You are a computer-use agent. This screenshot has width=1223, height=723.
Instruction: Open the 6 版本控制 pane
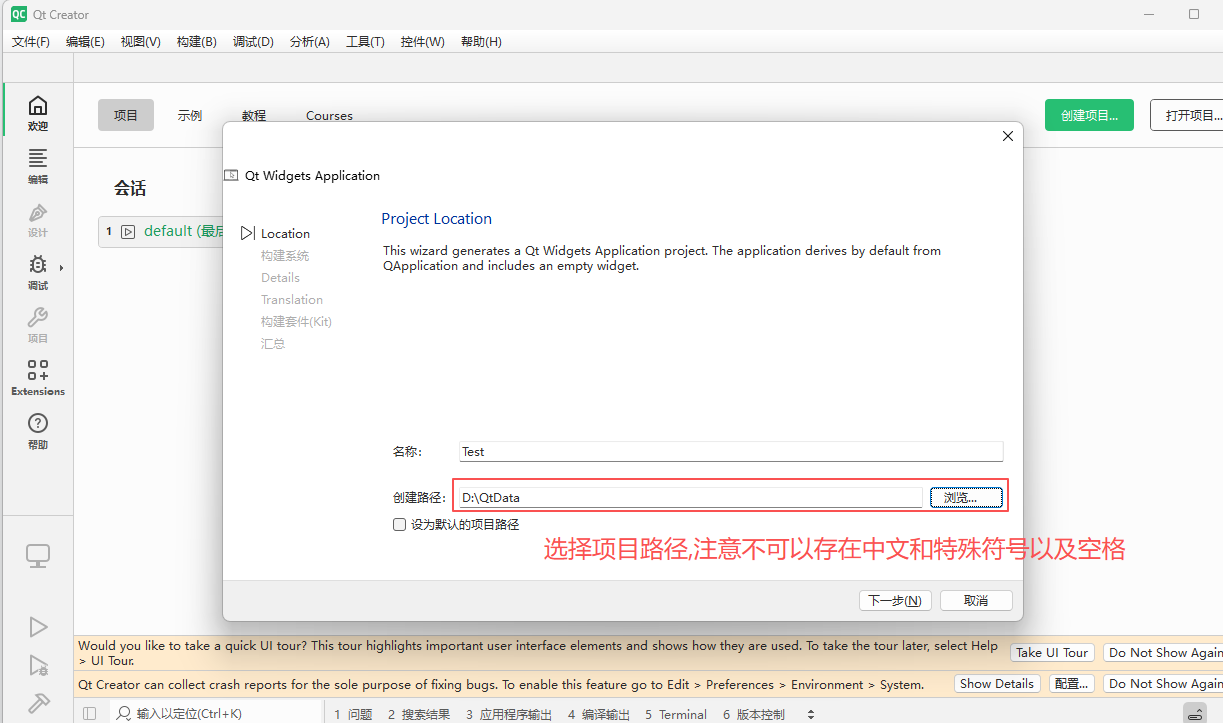[754, 714]
